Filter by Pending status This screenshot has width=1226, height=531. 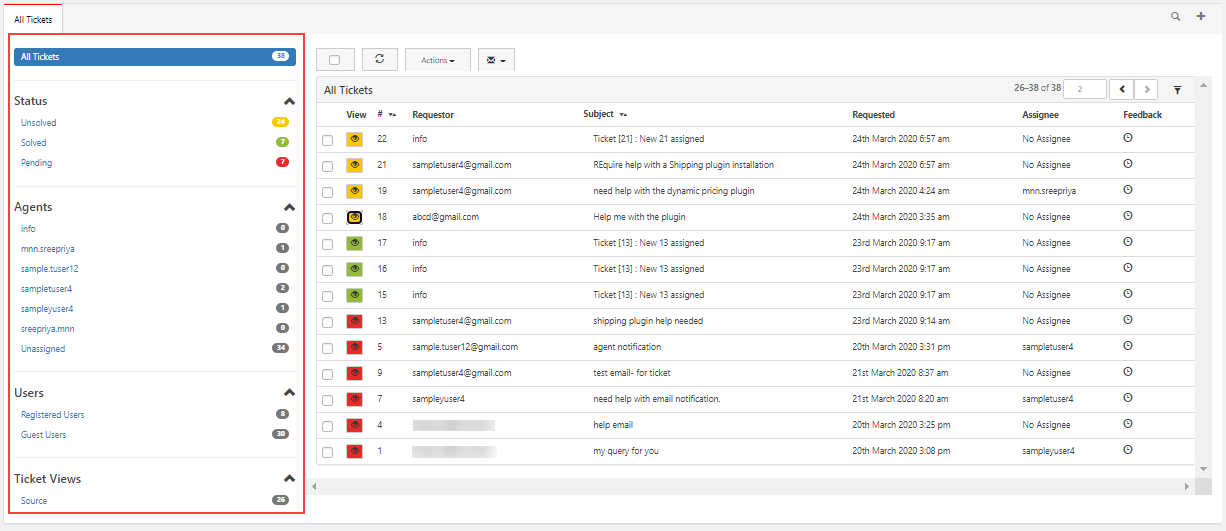[36, 163]
